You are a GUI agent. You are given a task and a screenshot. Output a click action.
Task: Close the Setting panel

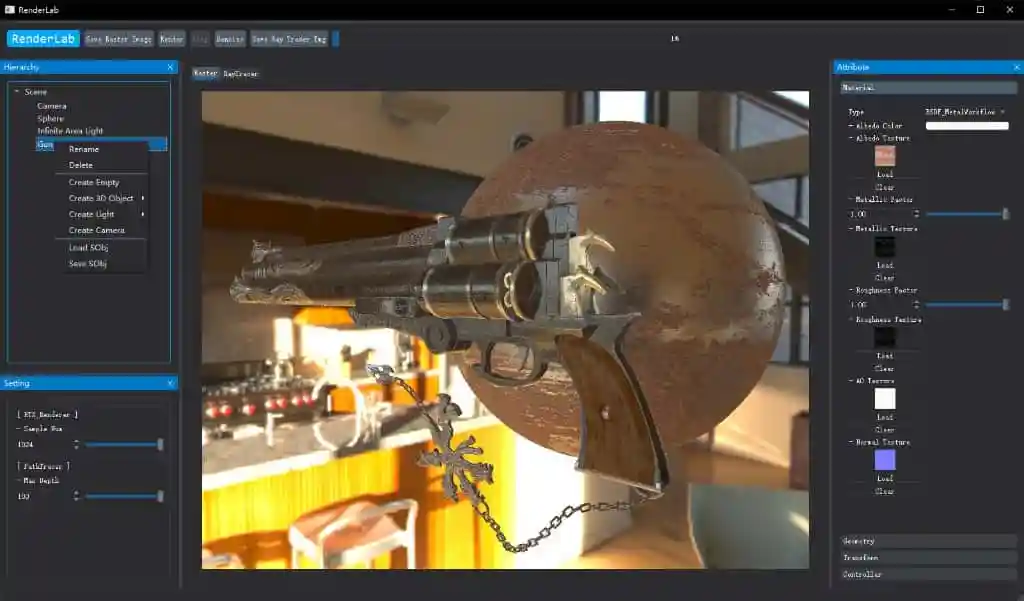coord(170,383)
